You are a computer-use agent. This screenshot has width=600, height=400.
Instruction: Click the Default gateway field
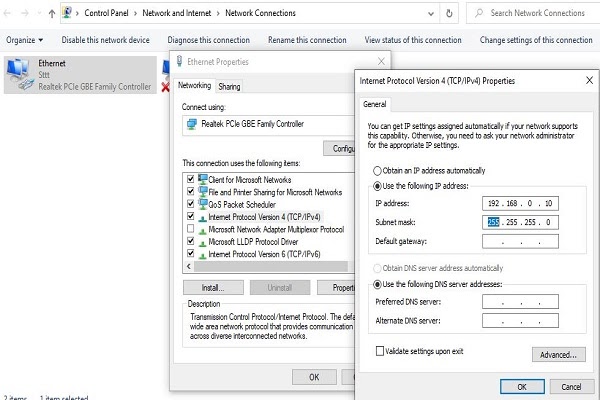(x=520, y=242)
